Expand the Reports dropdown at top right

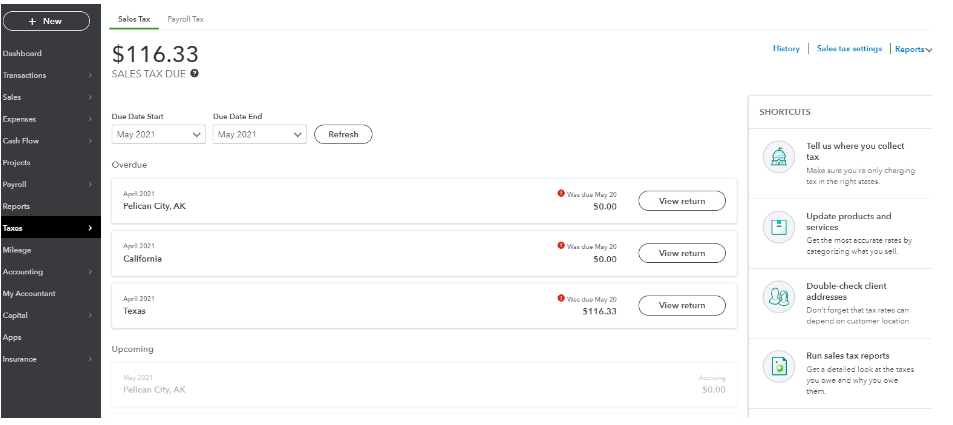913,49
